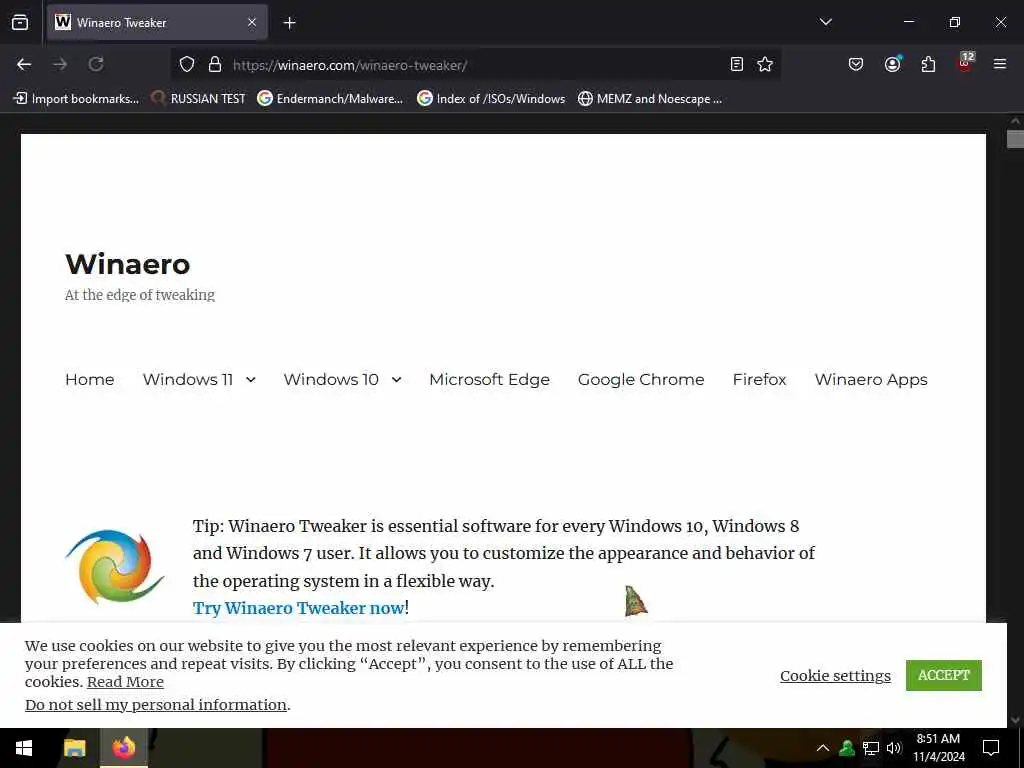
Task: Click the Firefox taskbar icon
Action: (123, 748)
